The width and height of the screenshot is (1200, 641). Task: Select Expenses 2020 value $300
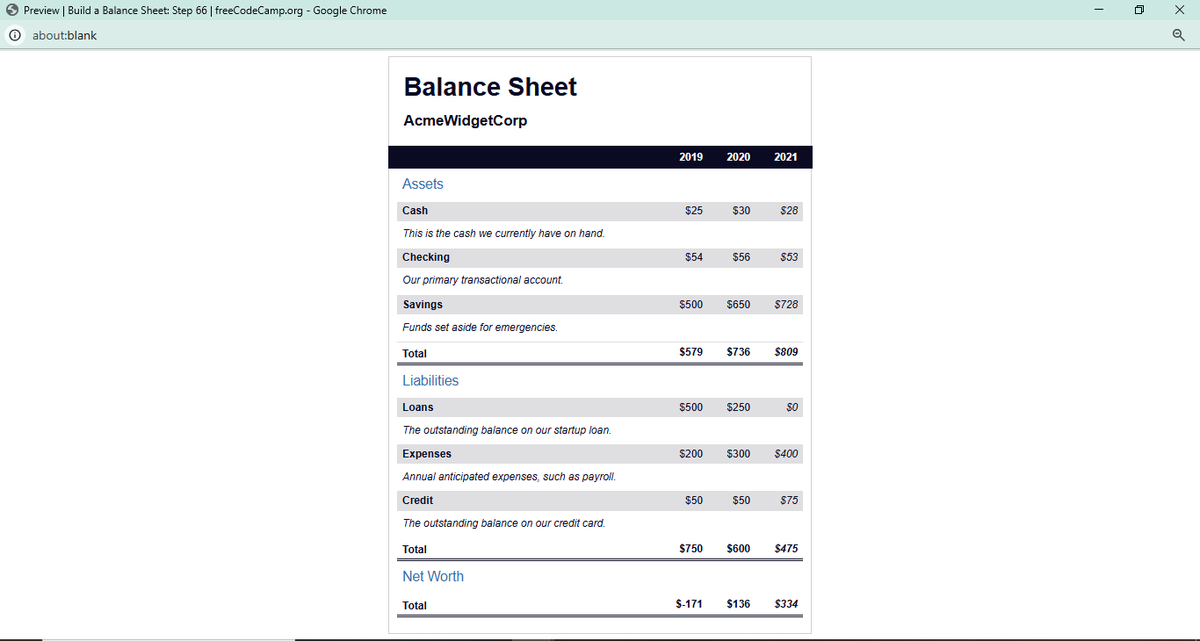[739, 454]
